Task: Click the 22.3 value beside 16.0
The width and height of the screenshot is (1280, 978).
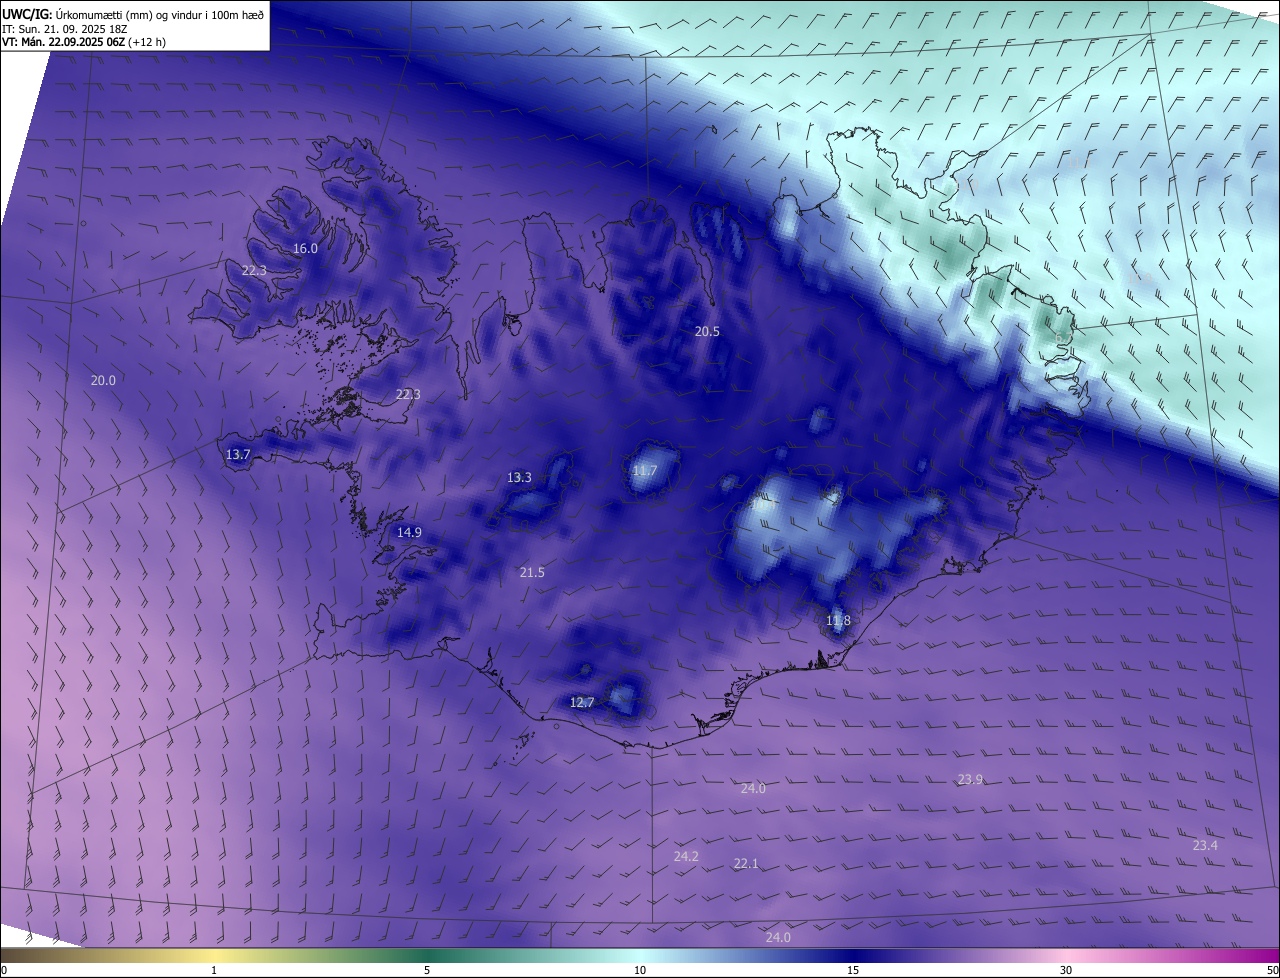Action: coord(254,270)
